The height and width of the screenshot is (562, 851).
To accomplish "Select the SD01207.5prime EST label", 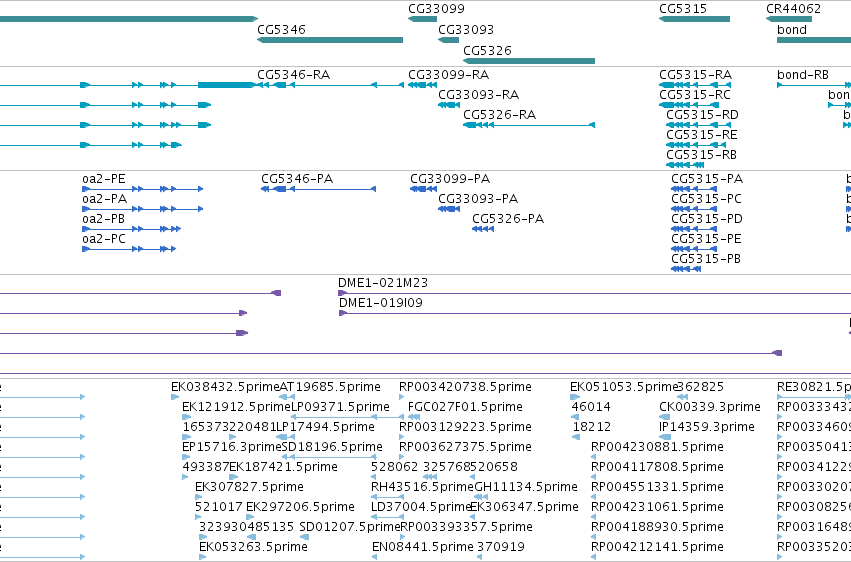I will point(350,527).
